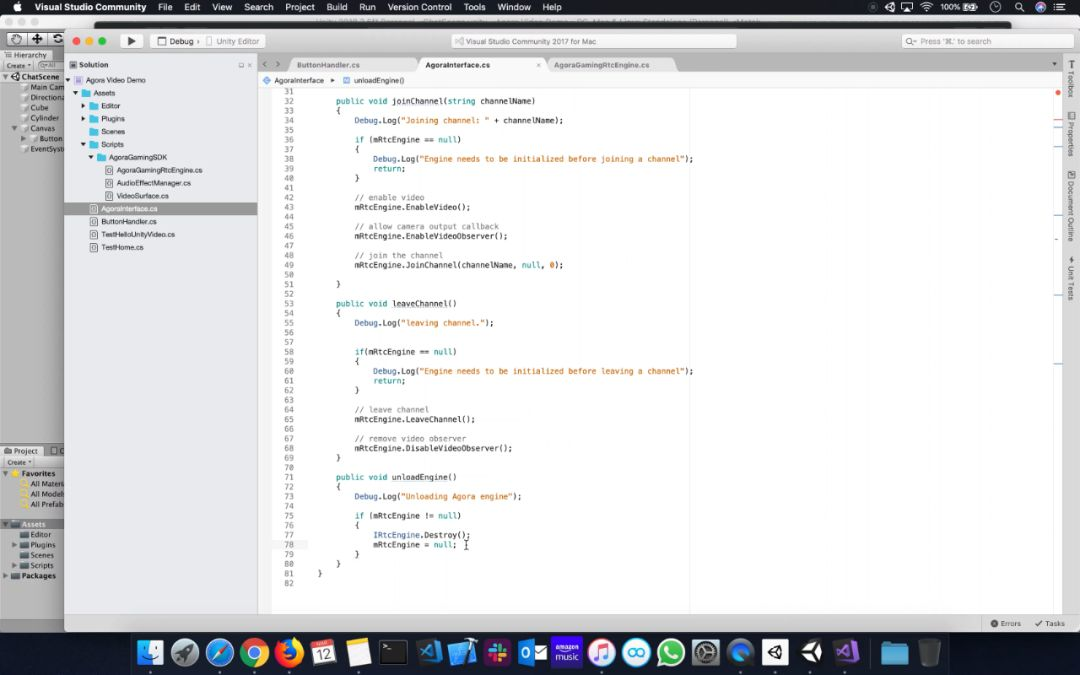Image resolution: width=1080 pixels, height=675 pixels.
Task: Show the Tasks pad
Action: [x=1050, y=623]
